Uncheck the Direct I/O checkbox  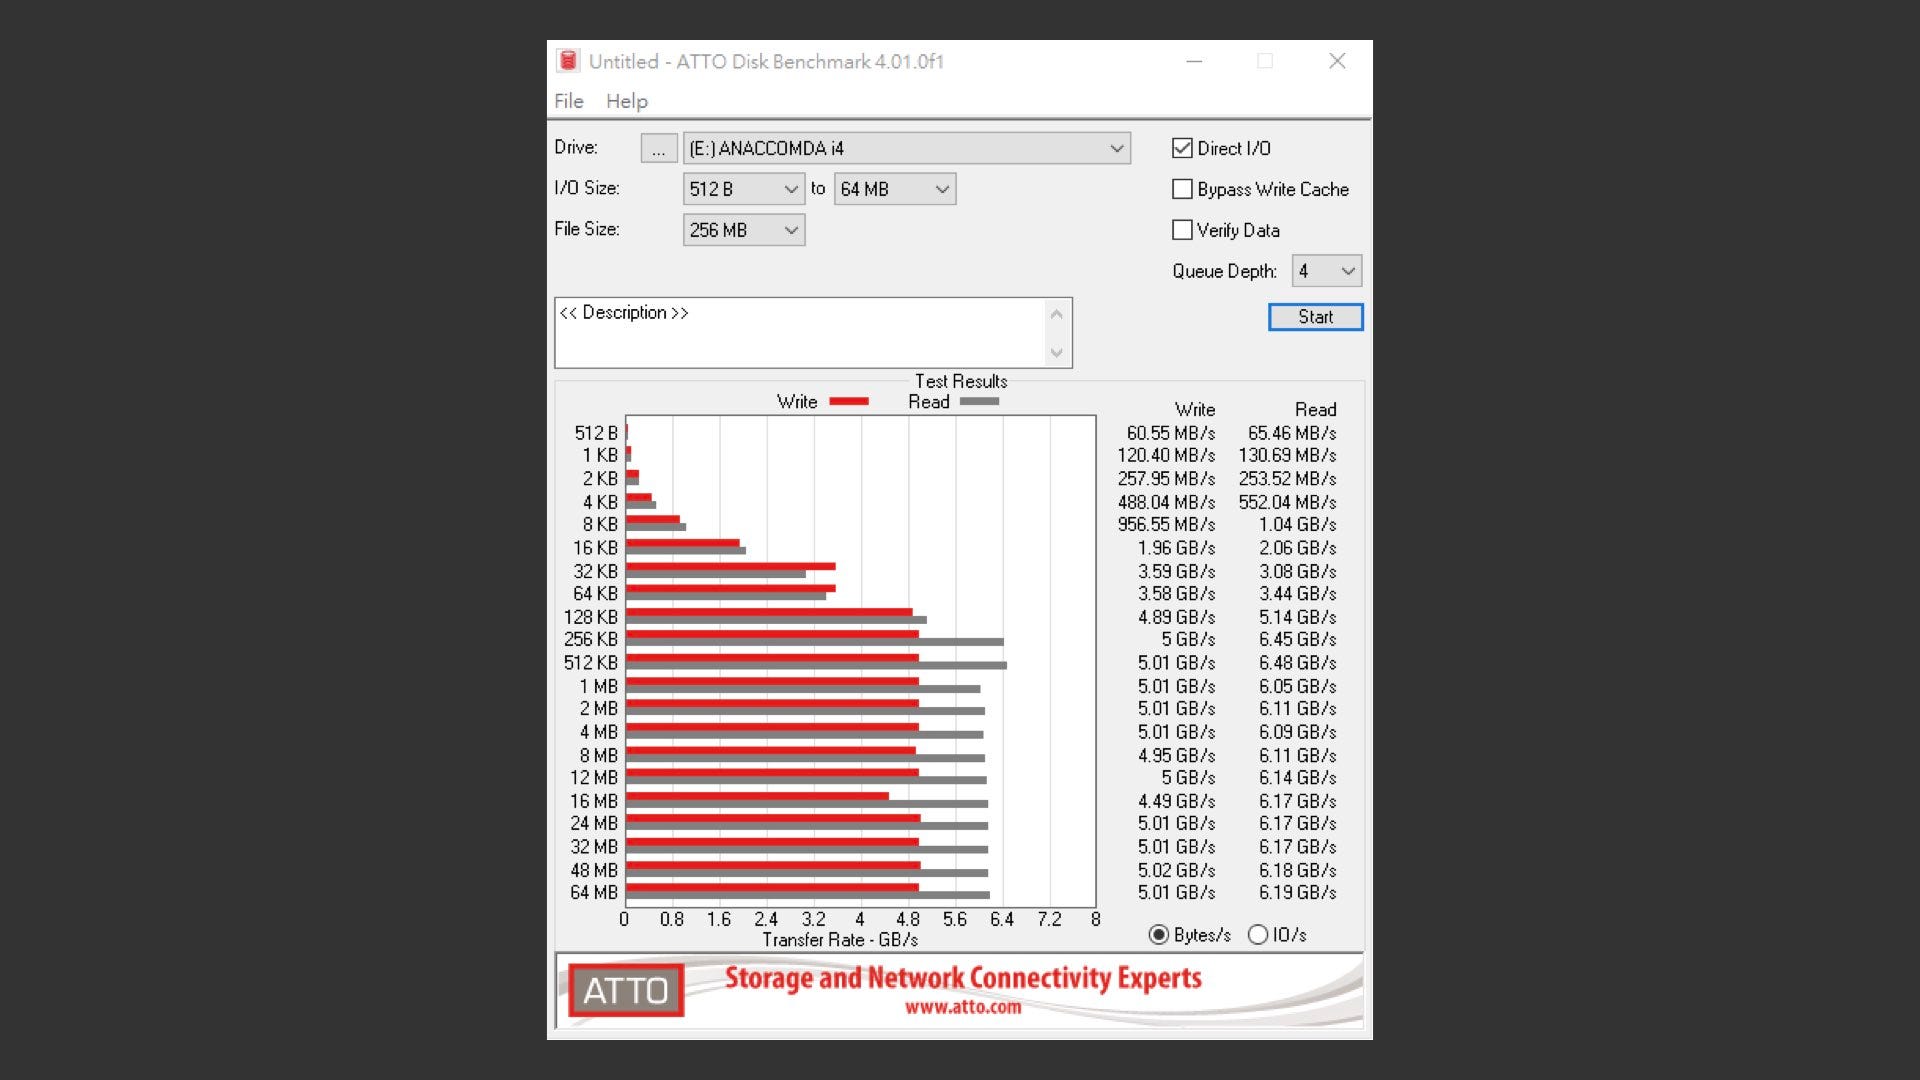click(x=1182, y=148)
